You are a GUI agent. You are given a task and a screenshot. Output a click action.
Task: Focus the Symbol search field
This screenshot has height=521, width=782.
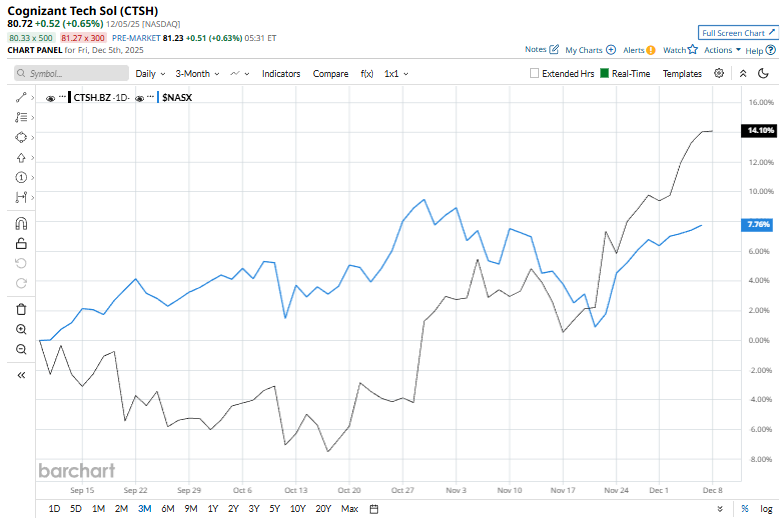(x=71, y=73)
